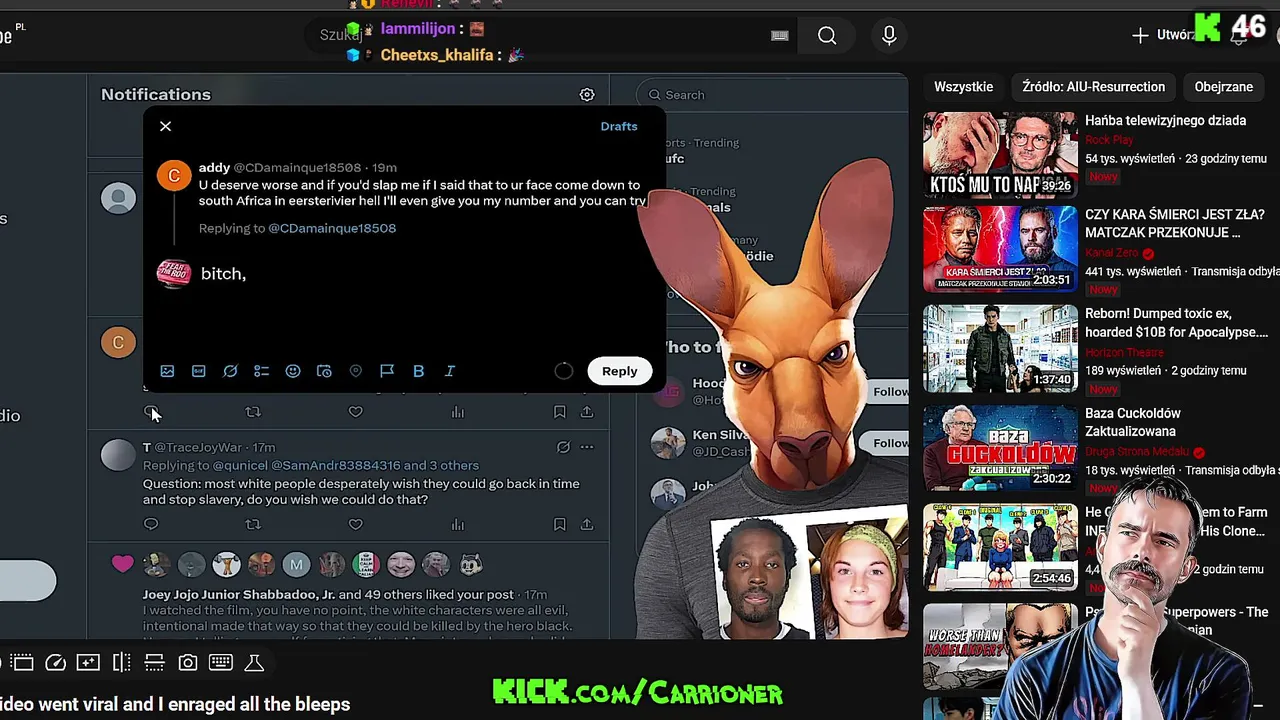
Task: View analytics of the @TraceJoyWar post
Action: 458,524
